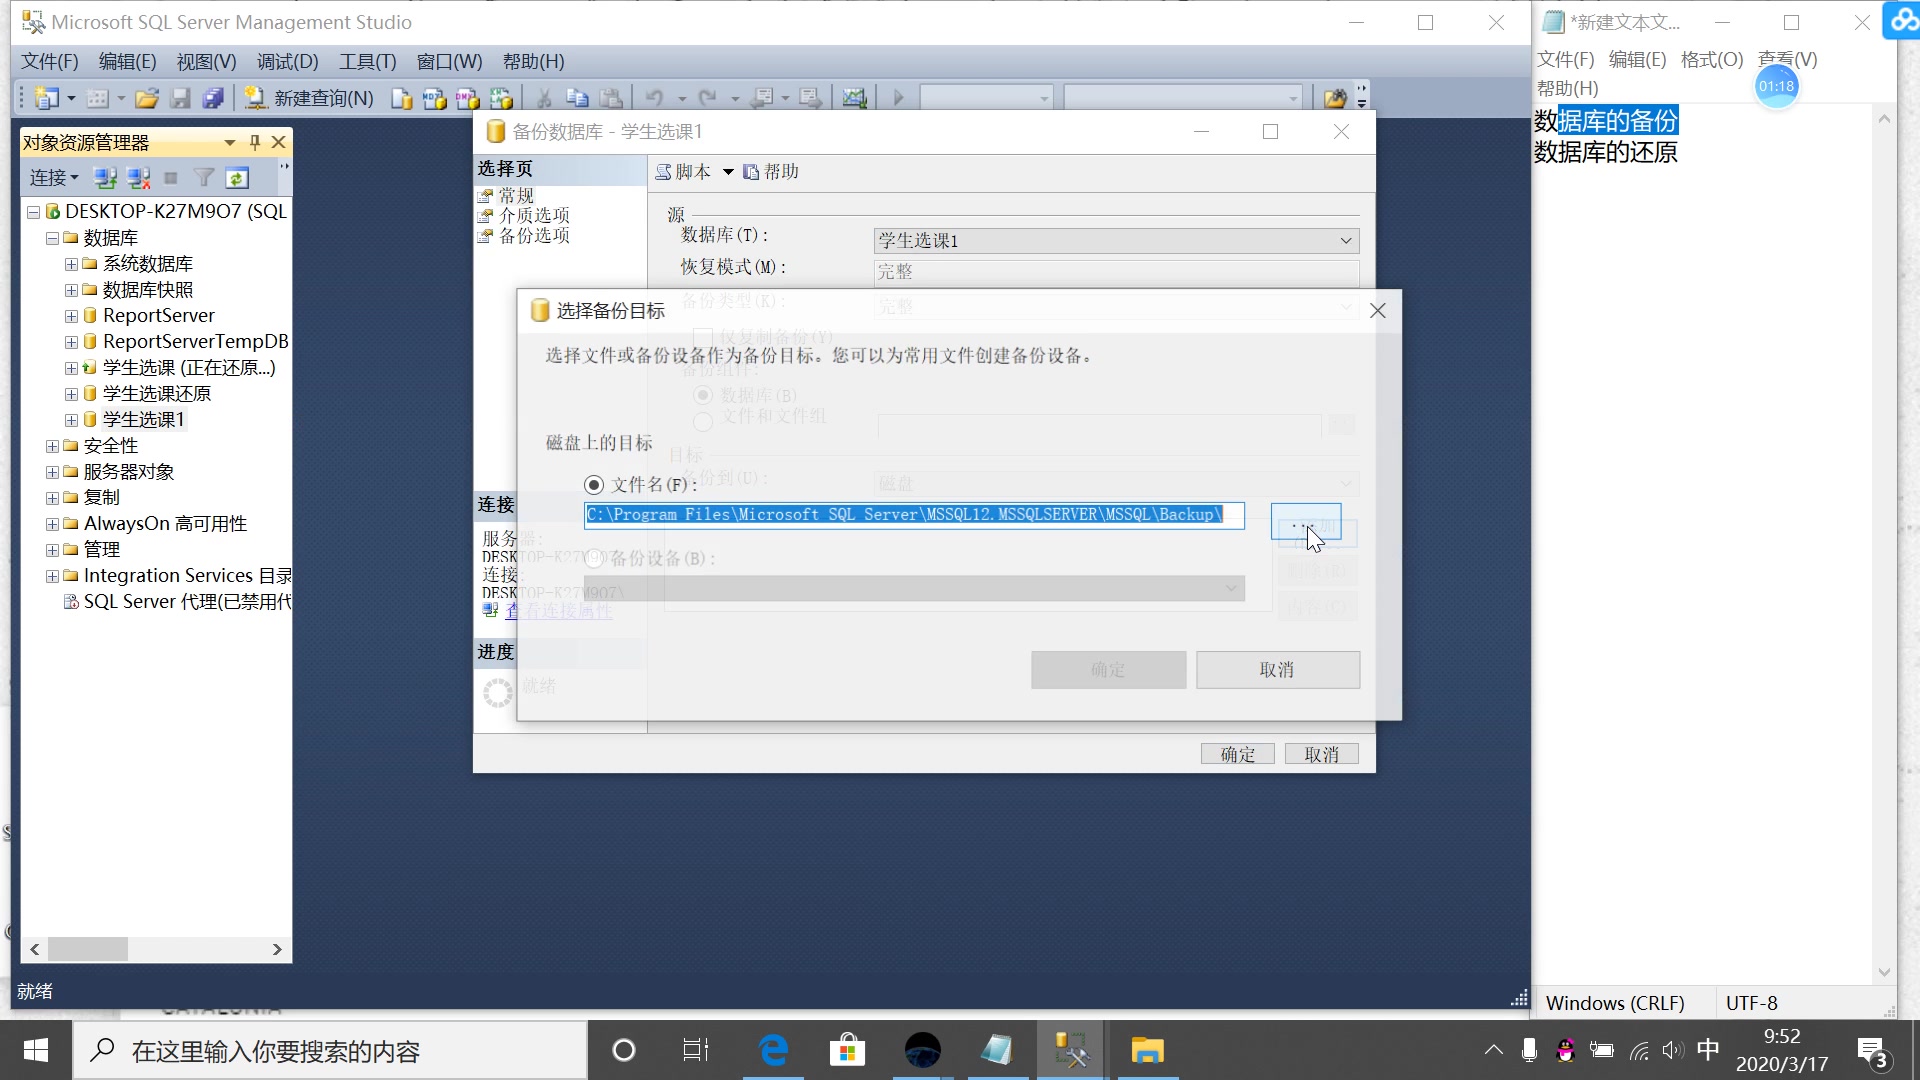Viewport: 1920px width, 1080px height.
Task: Click the Filter funnel icon
Action: tap(204, 178)
